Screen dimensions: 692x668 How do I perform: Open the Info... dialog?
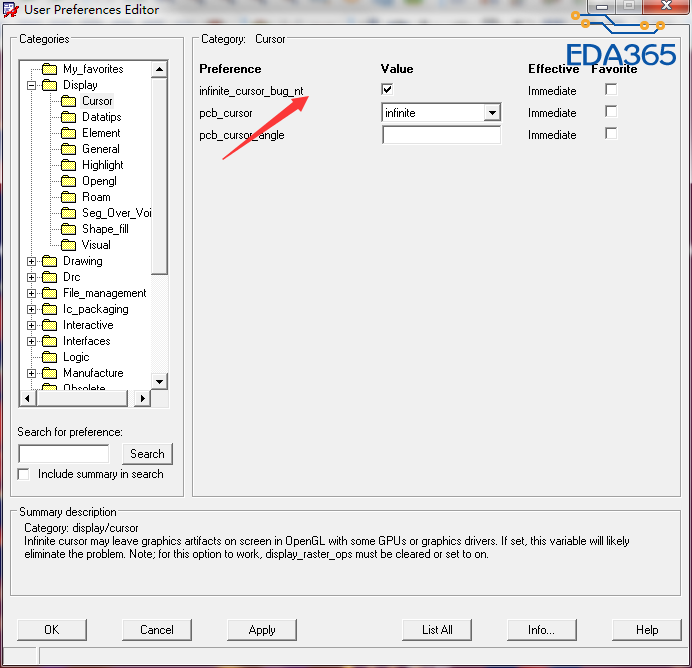[542, 630]
